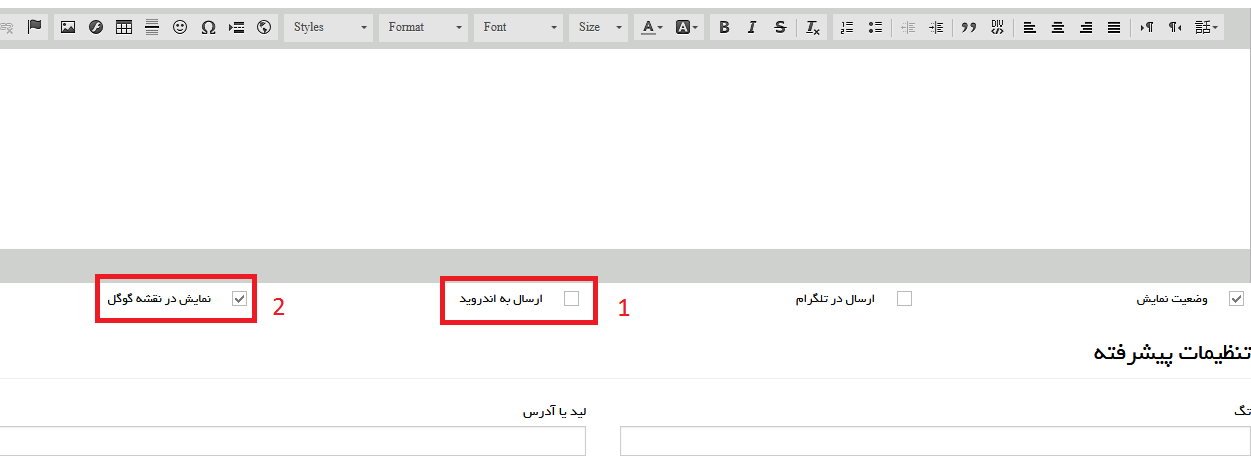This screenshot has width=1251, height=463.
Task: Click into the editor text area
Action: click(x=625, y=148)
